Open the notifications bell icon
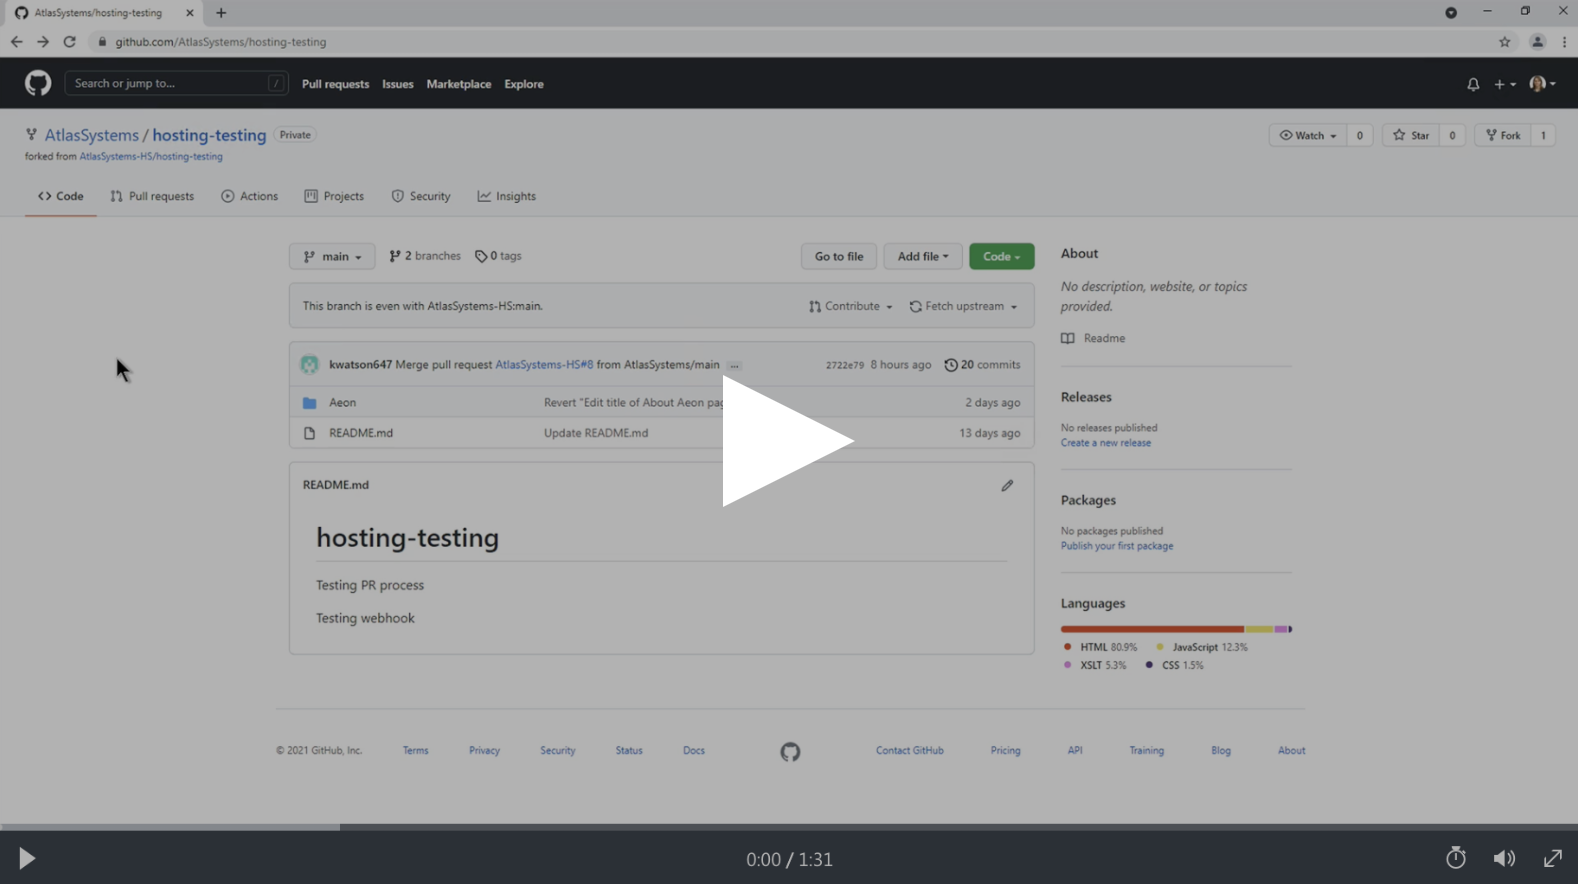Viewport: 1578px width, 884px height. pos(1472,84)
